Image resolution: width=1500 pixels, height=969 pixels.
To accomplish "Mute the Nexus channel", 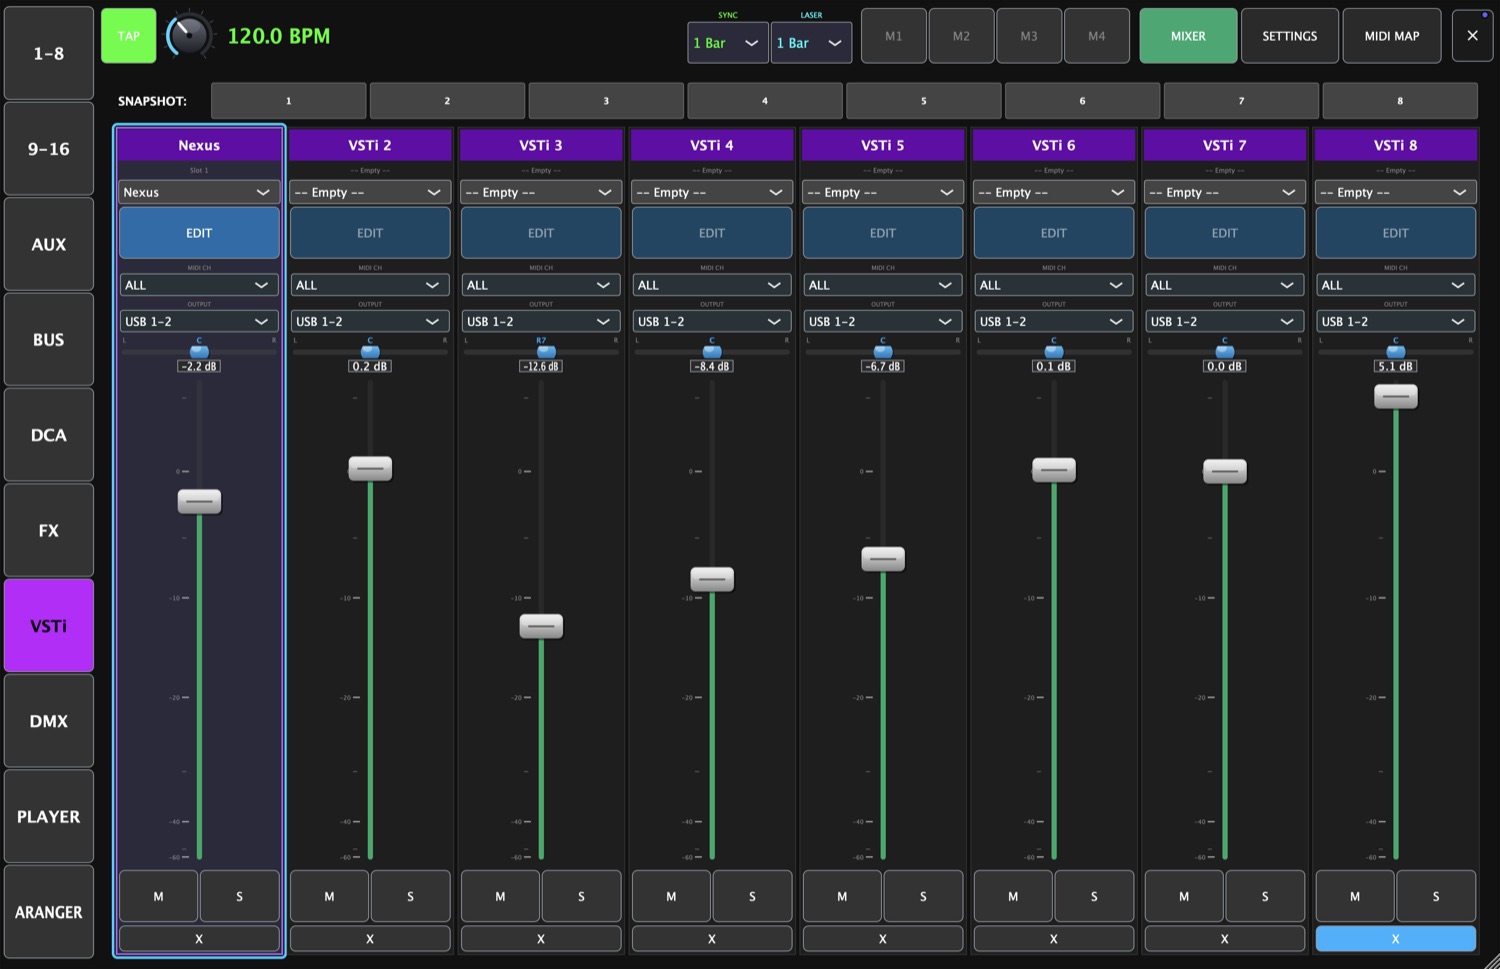I will pos(158,896).
